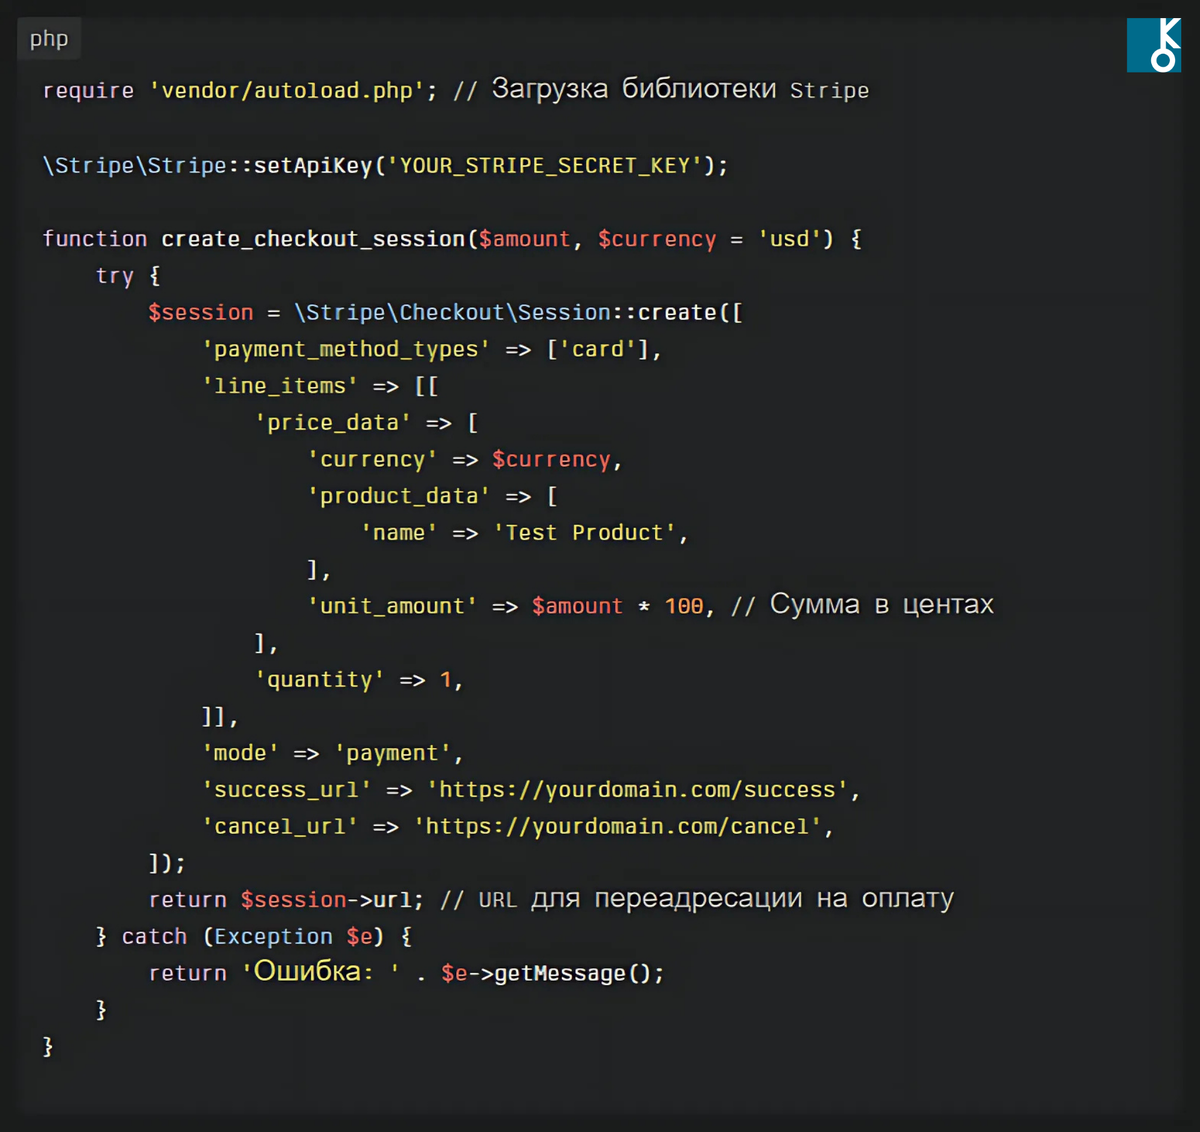The image size is (1200, 1132).
Task: Click the number 100 multiplier
Action: [x=684, y=606]
